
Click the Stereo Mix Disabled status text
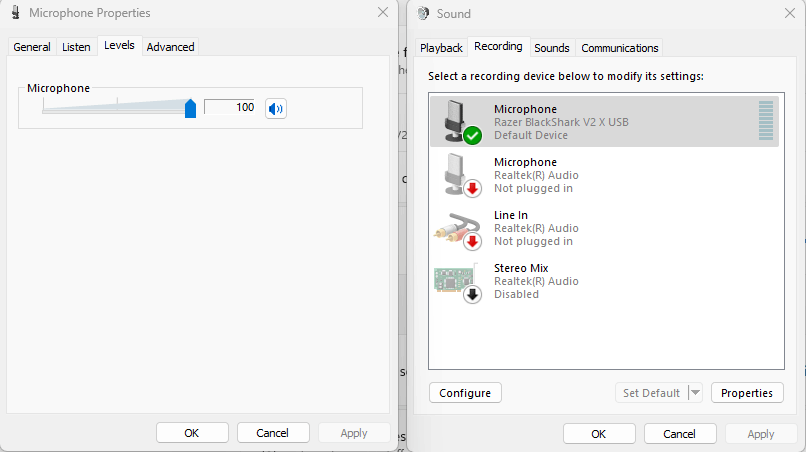pyautogui.click(x=517, y=294)
